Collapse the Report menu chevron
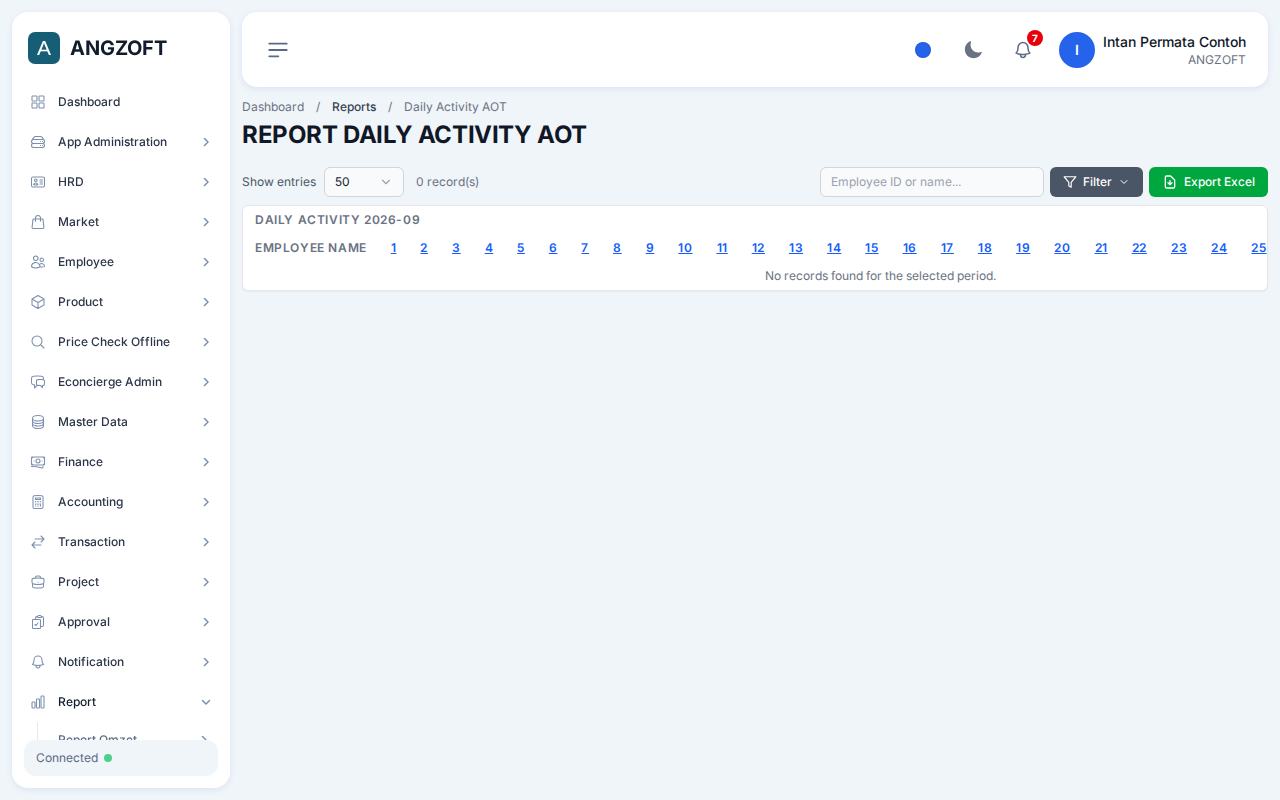The width and height of the screenshot is (1280, 800). click(206, 702)
